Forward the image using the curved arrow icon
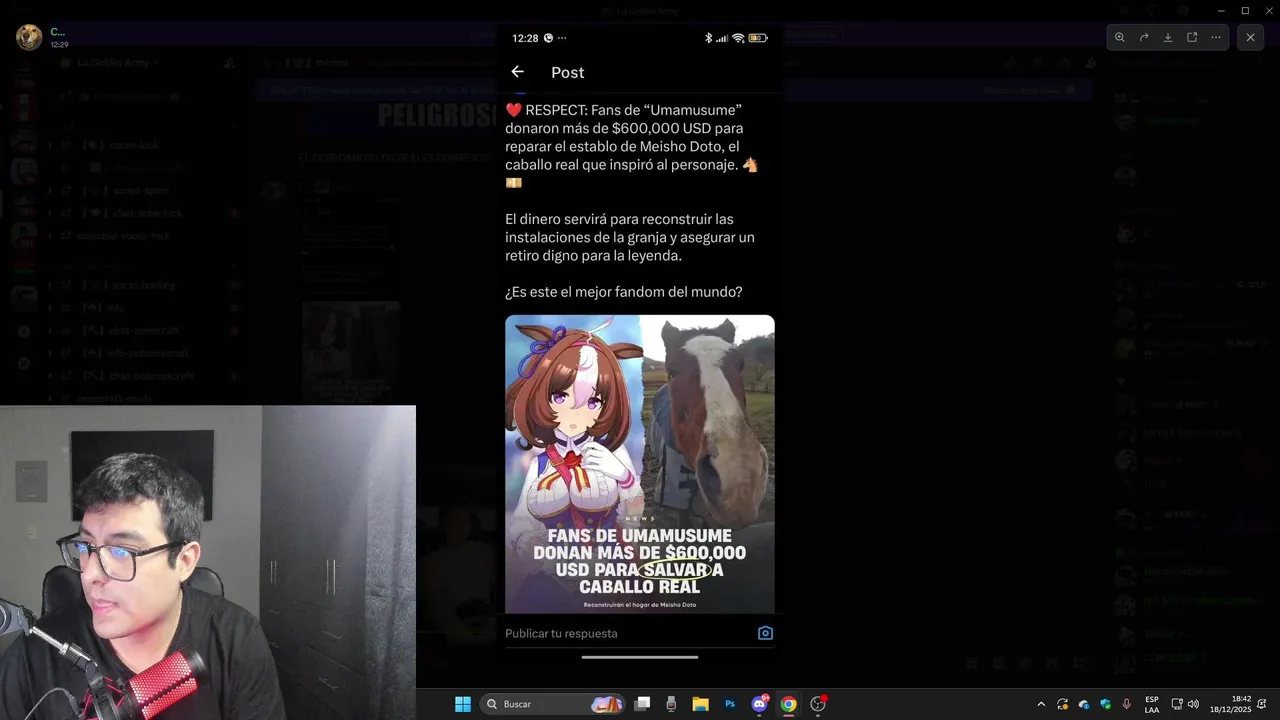 [x=1144, y=37]
